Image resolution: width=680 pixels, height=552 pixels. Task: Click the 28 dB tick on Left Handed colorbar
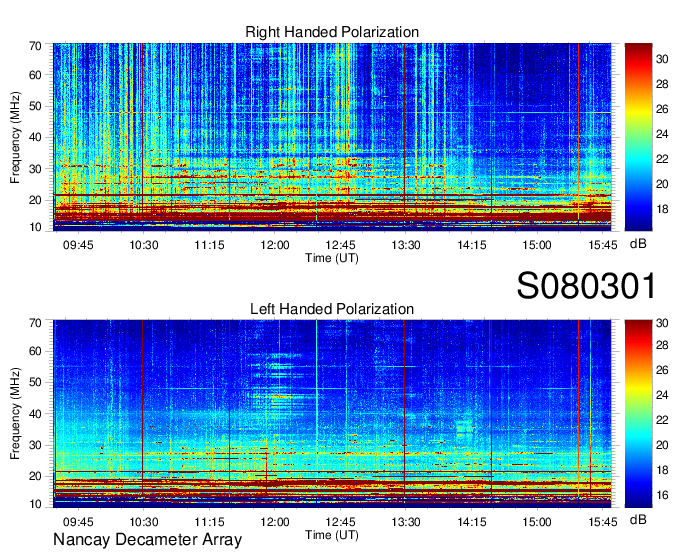[x=662, y=345]
